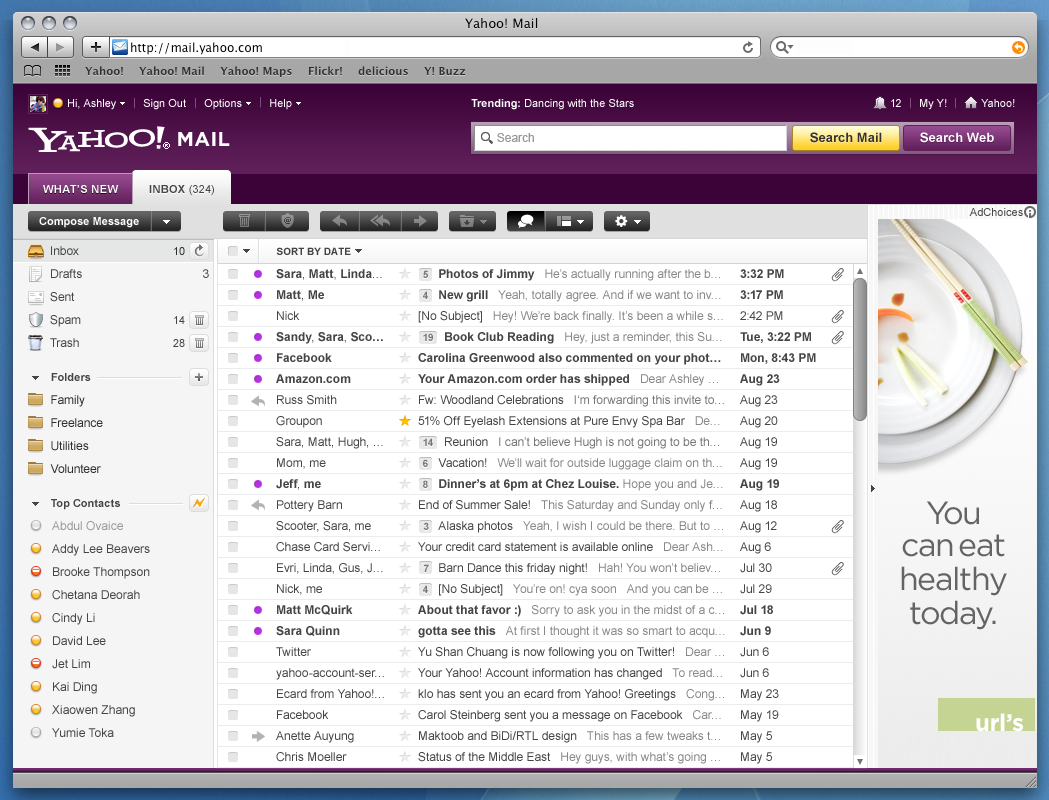Viewport: 1049px width, 800px height.
Task: Select the checkbox for Facebook Carolina Greenwood email
Action: pyautogui.click(x=233, y=358)
